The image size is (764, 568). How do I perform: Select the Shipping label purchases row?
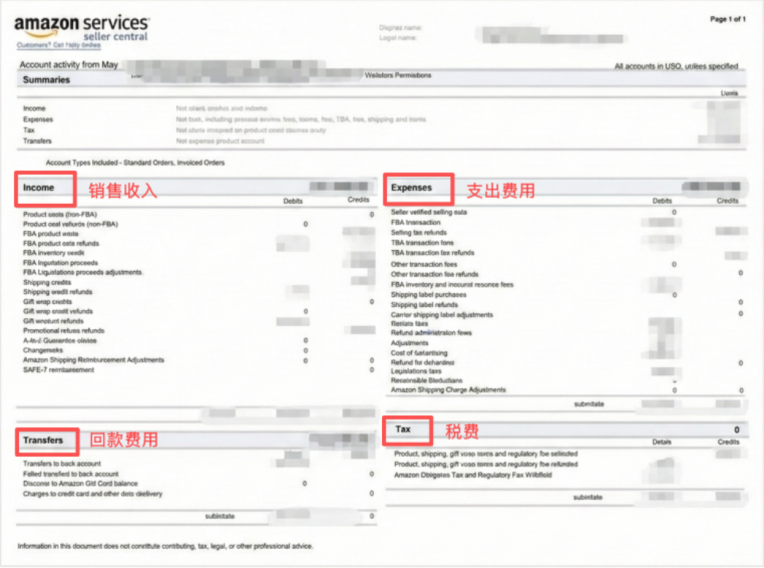point(428,294)
